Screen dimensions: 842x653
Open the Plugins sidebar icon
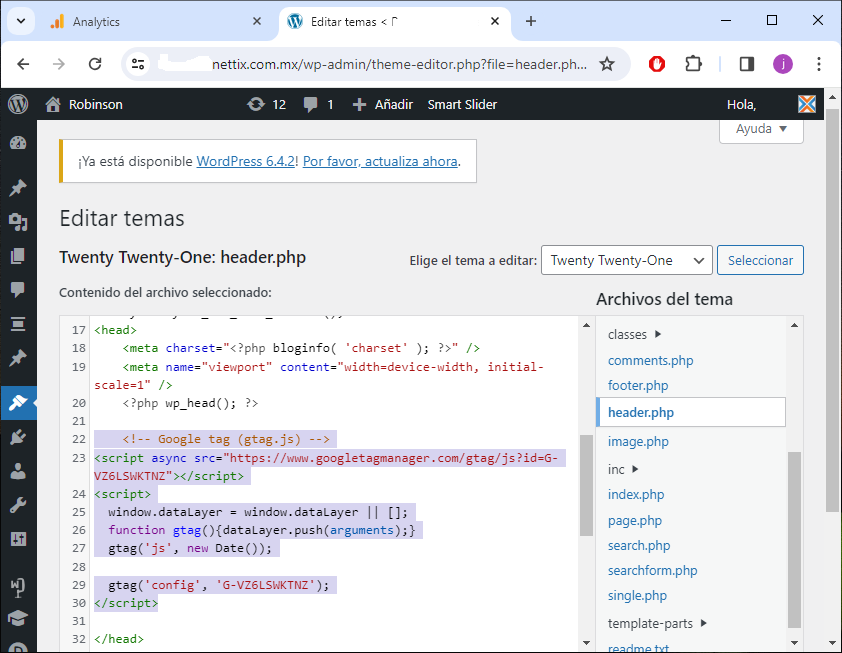click(x=17, y=437)
